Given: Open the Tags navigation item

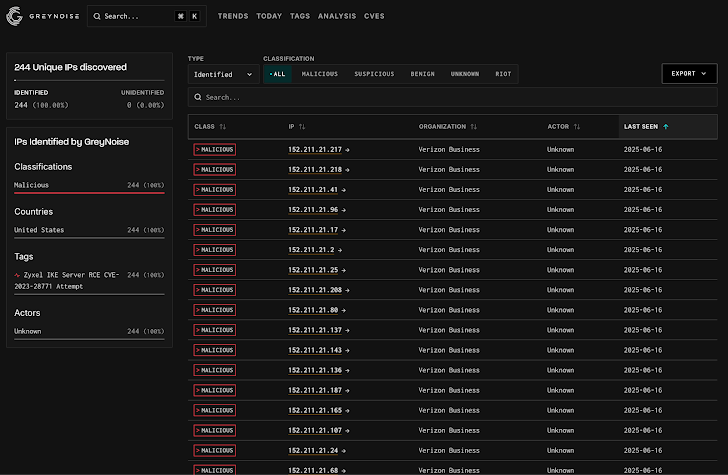Looking at the screenshot, I should [x=300, y=16].
